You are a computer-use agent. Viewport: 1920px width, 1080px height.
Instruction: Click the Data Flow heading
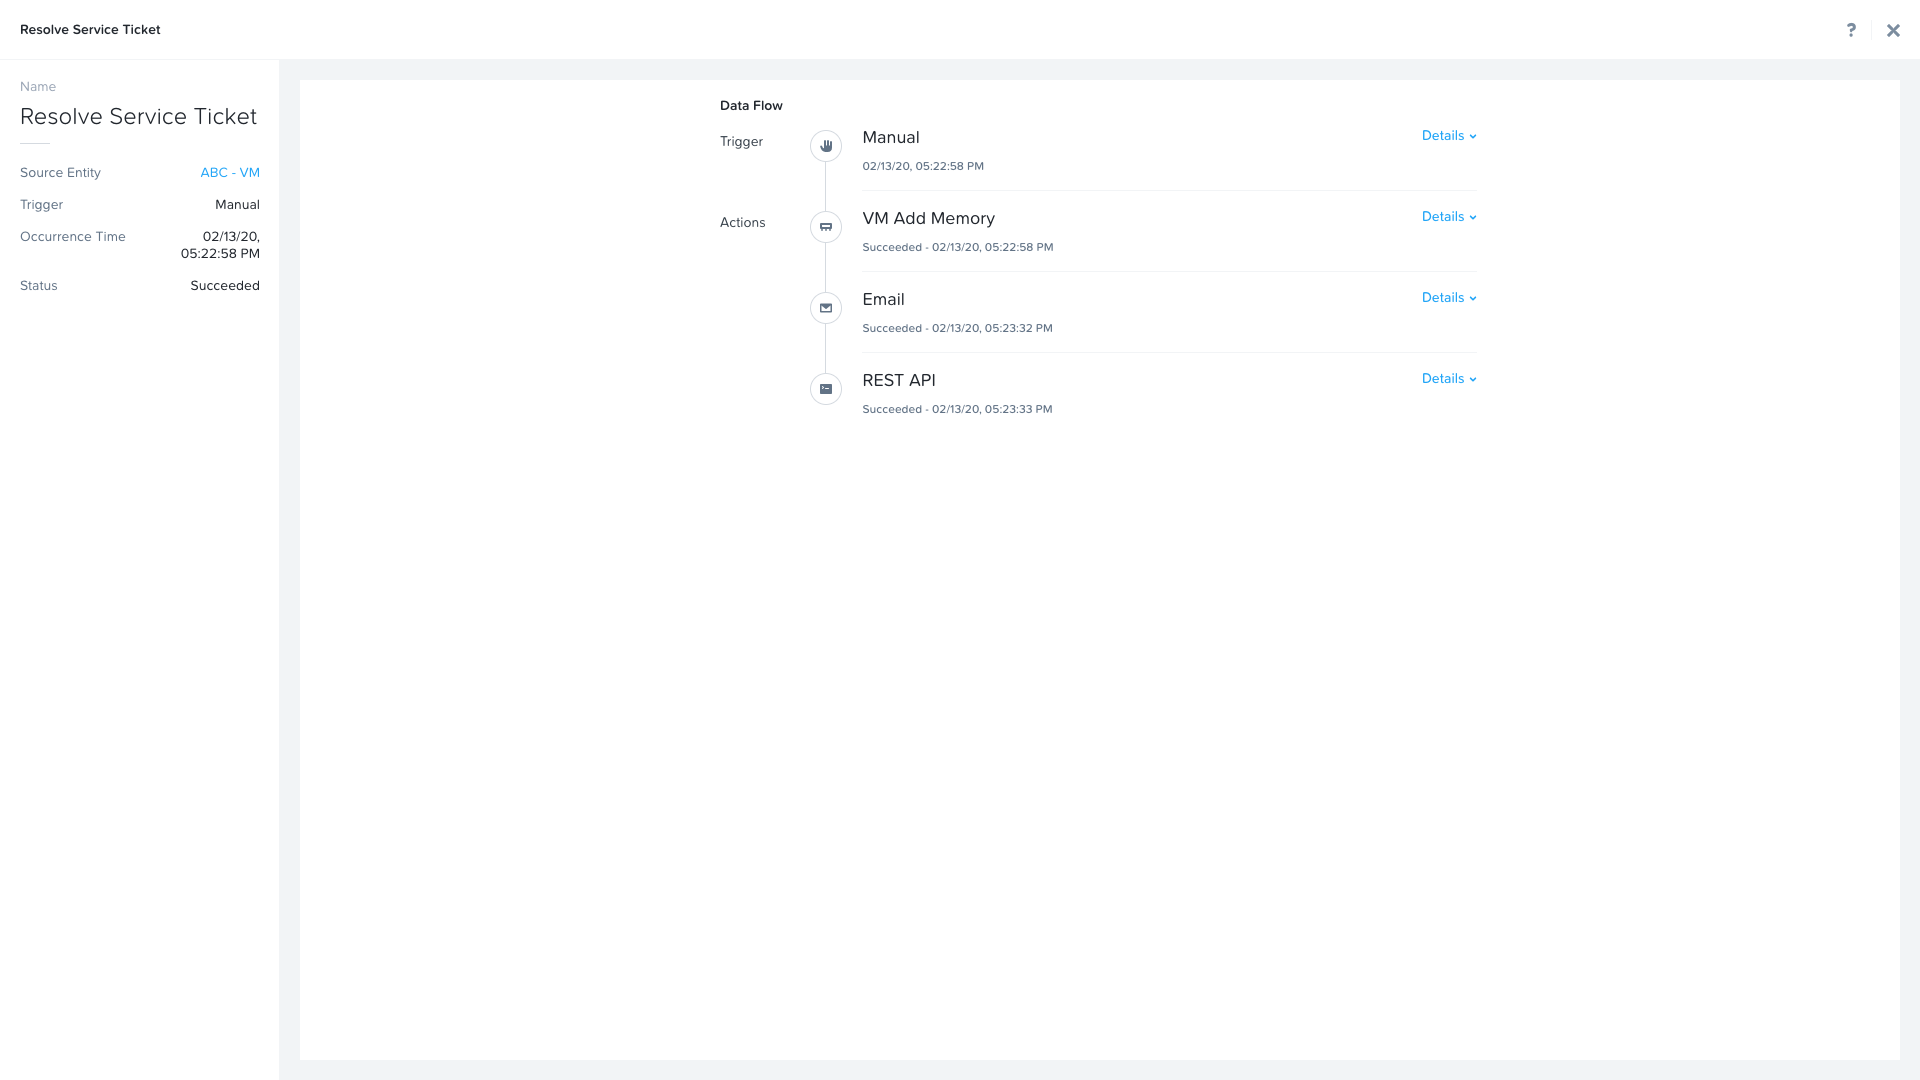click(x=751, y=106)
